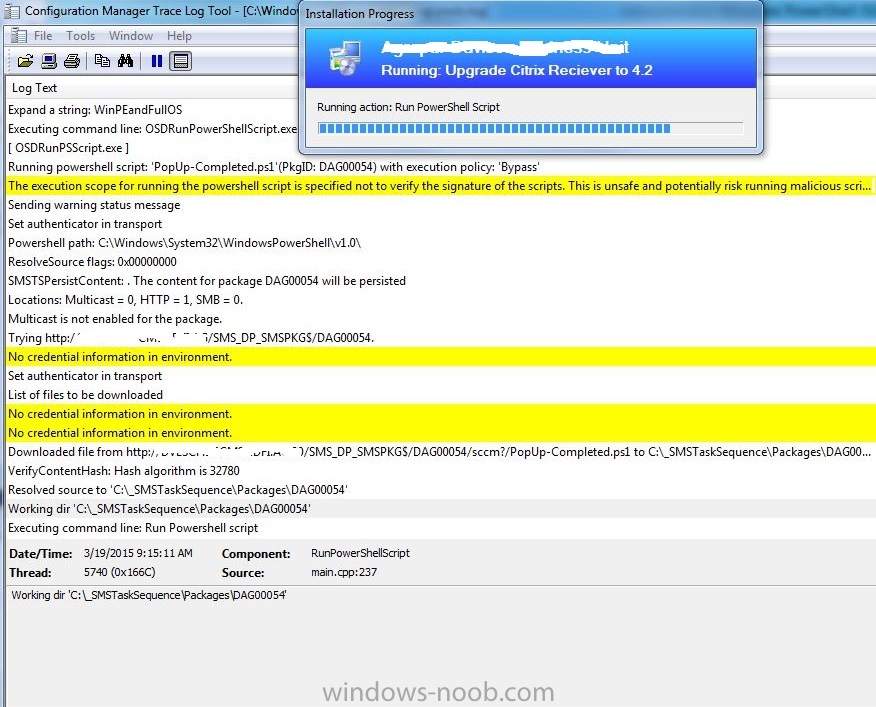Open the File menu

coord(43,36)
